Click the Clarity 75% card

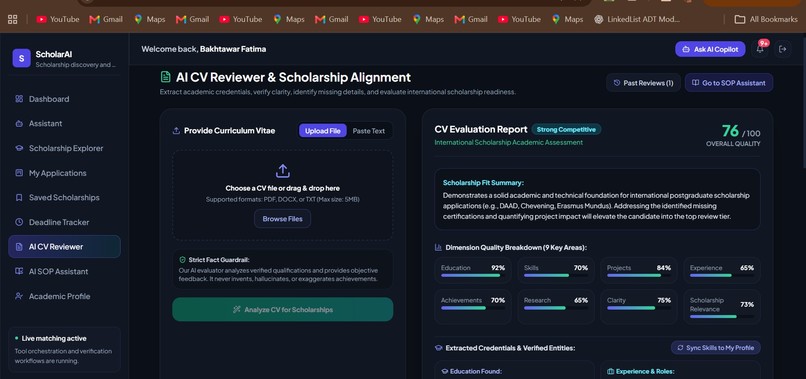click(639, 307)
